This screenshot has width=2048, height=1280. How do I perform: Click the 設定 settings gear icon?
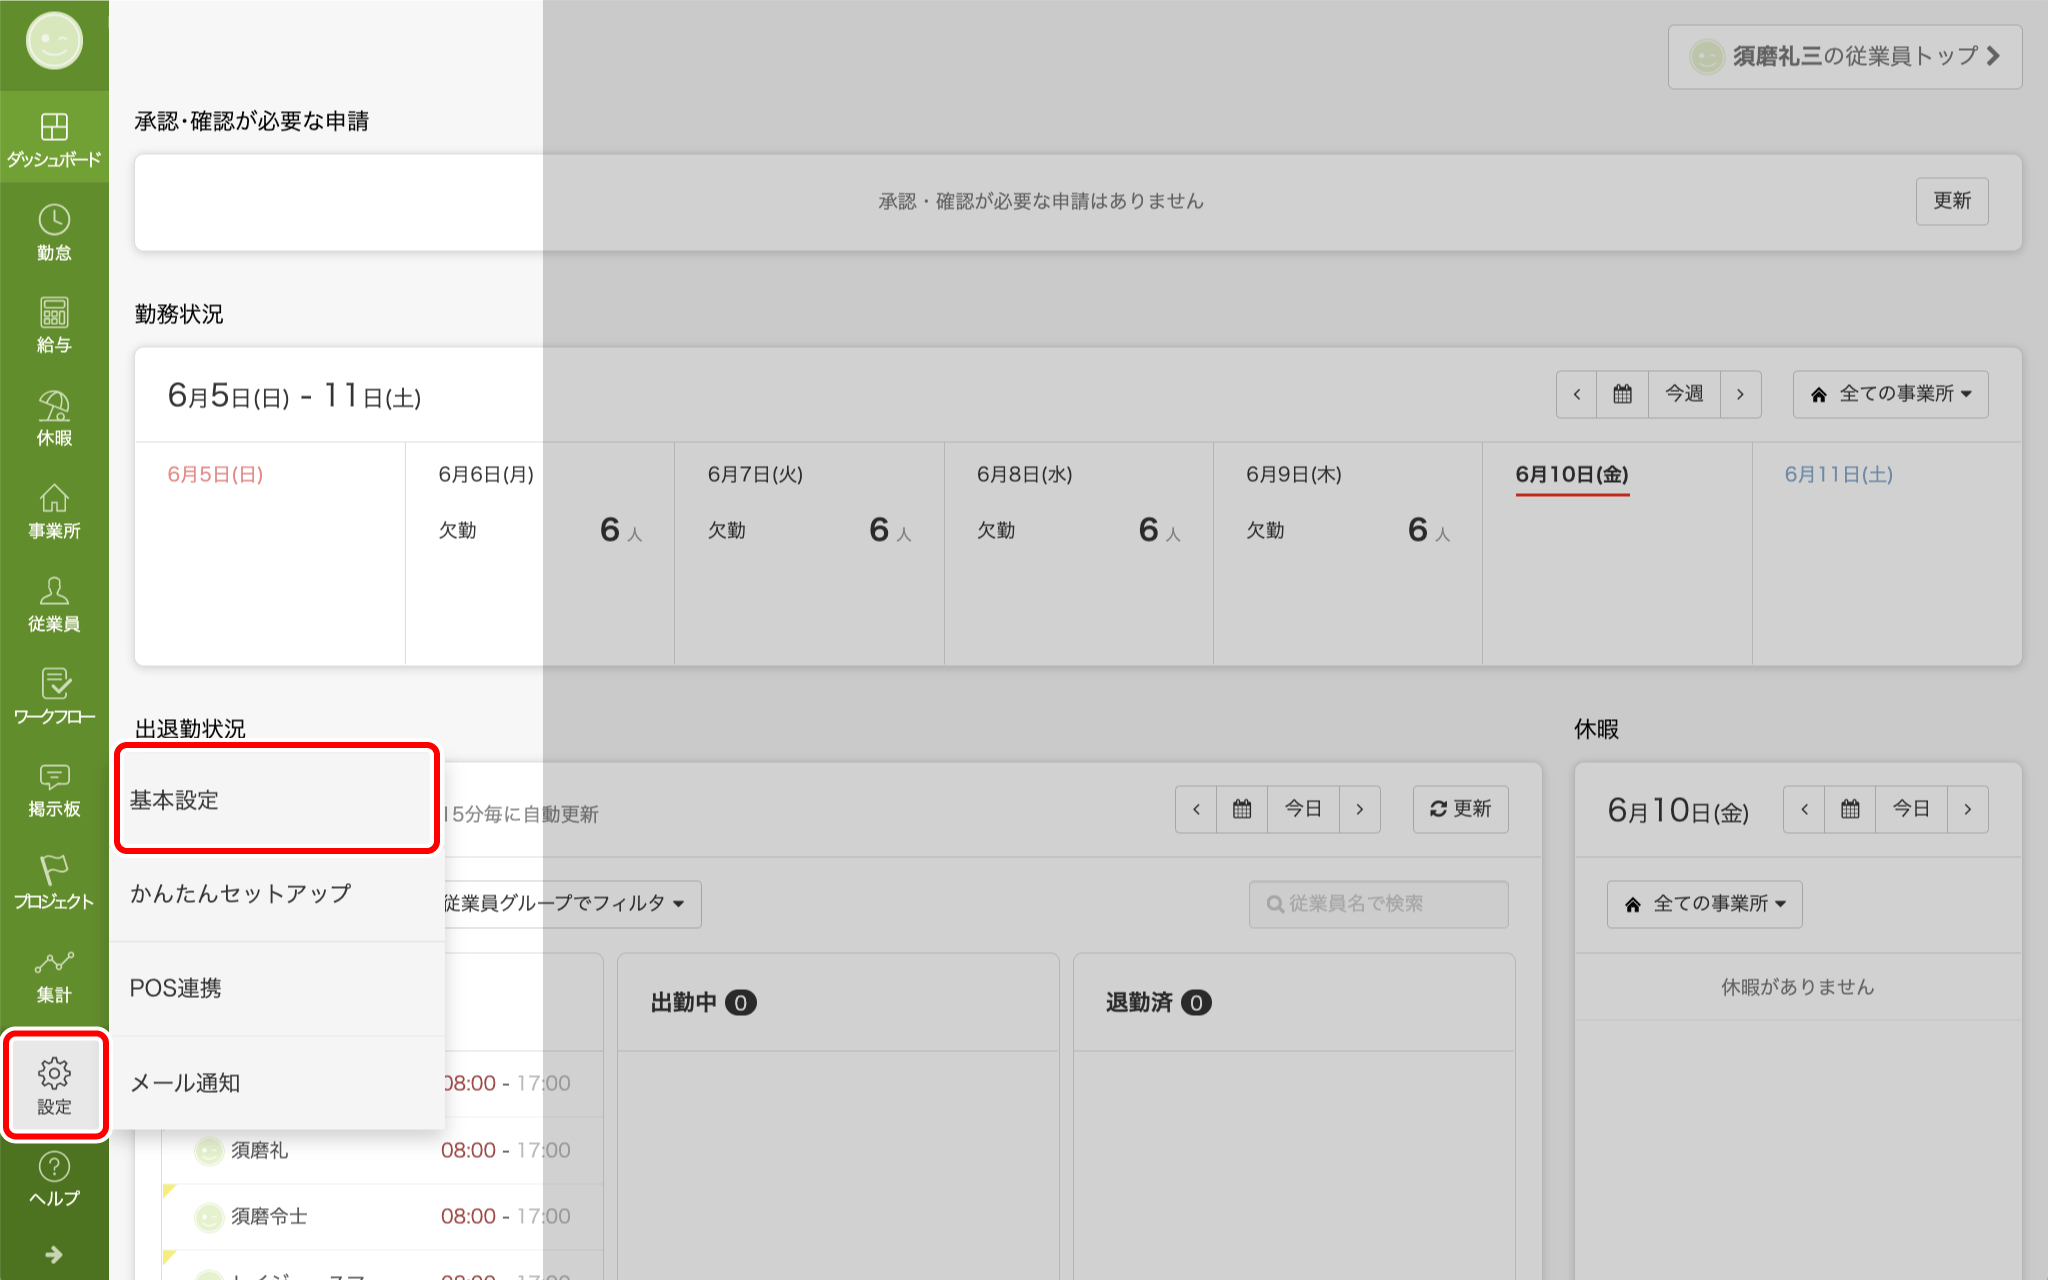[54, 1085]
